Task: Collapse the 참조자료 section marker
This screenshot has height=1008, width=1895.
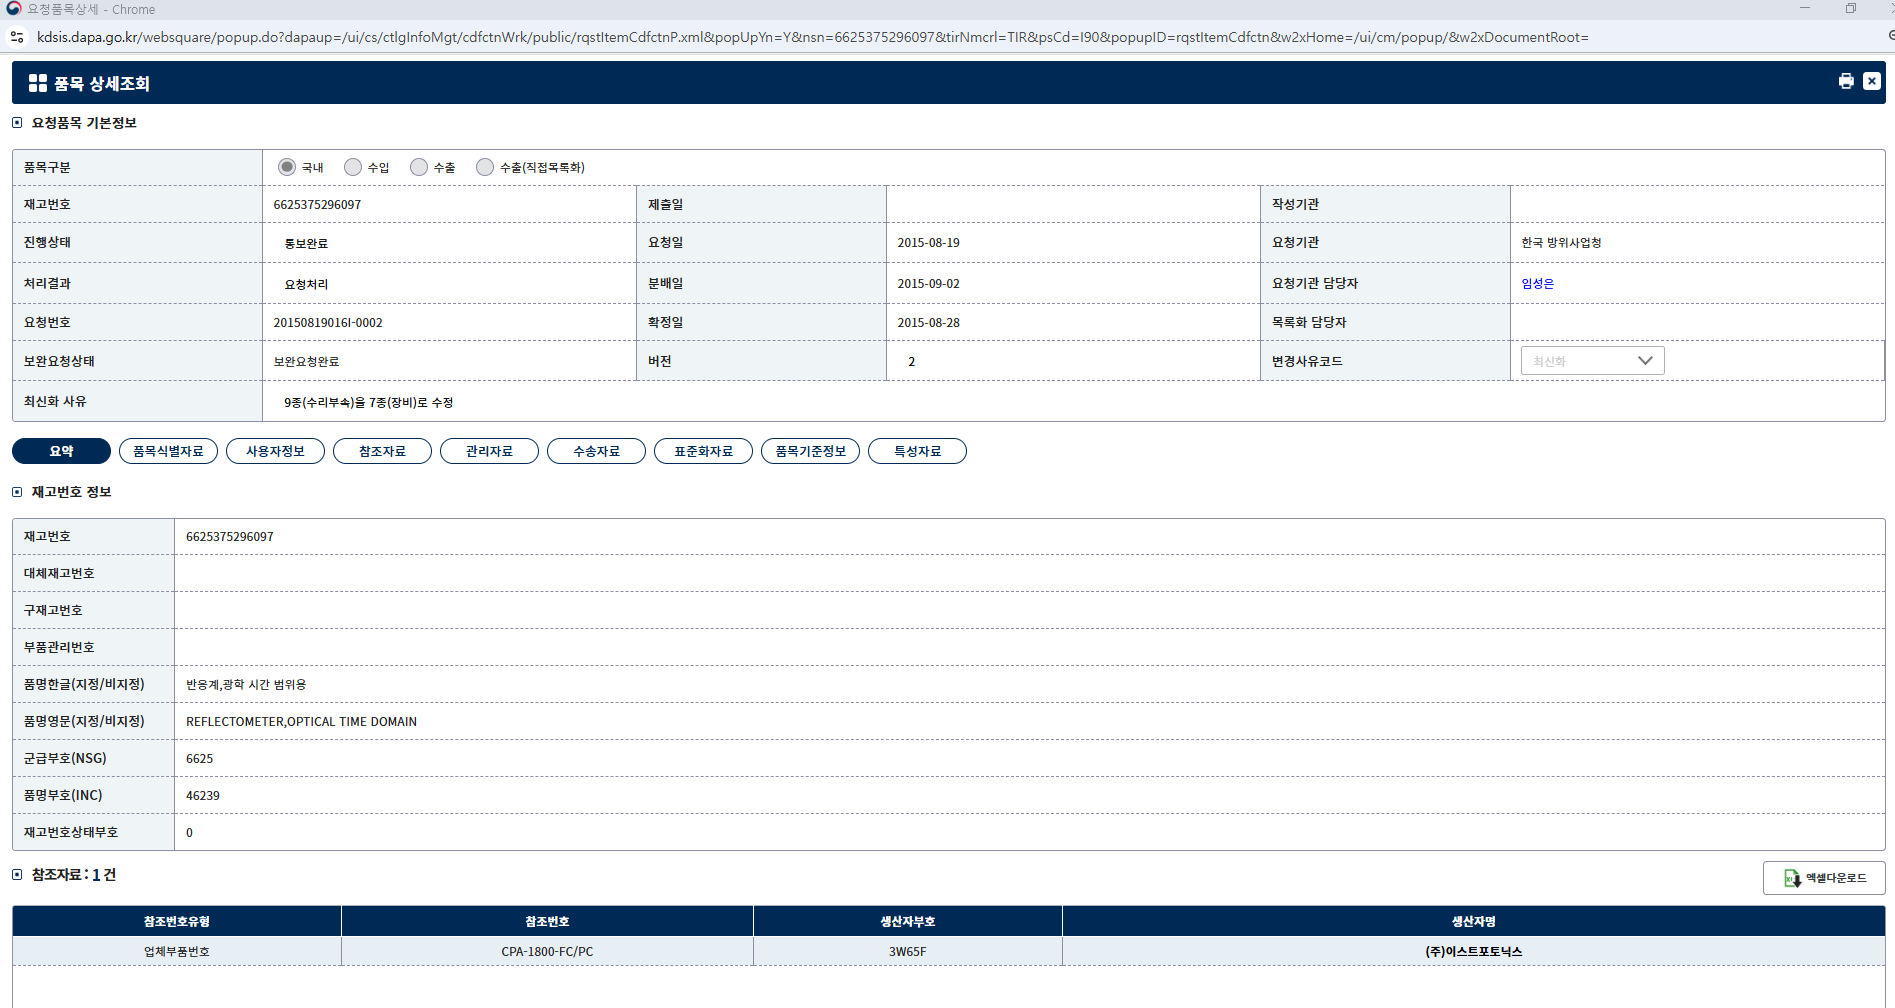Action: [17, 875]
